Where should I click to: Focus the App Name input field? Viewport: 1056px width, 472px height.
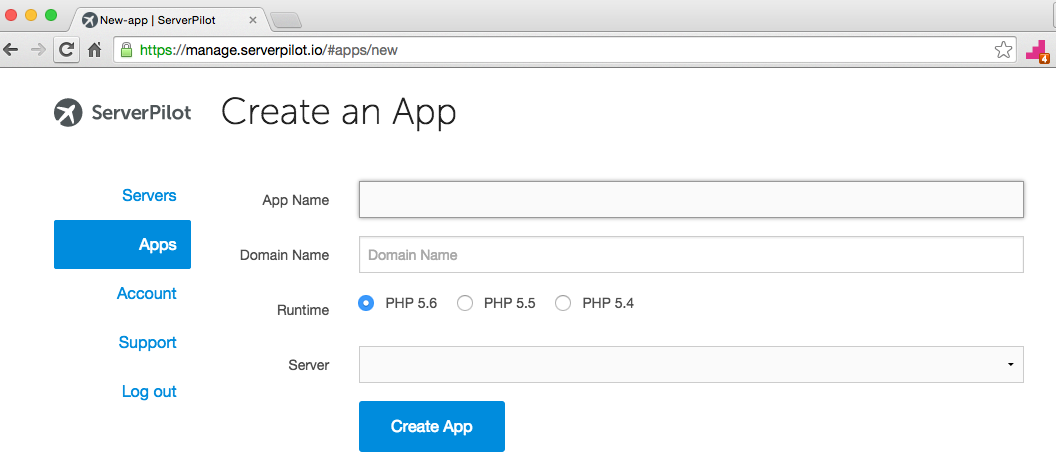[x=691, y=199]
